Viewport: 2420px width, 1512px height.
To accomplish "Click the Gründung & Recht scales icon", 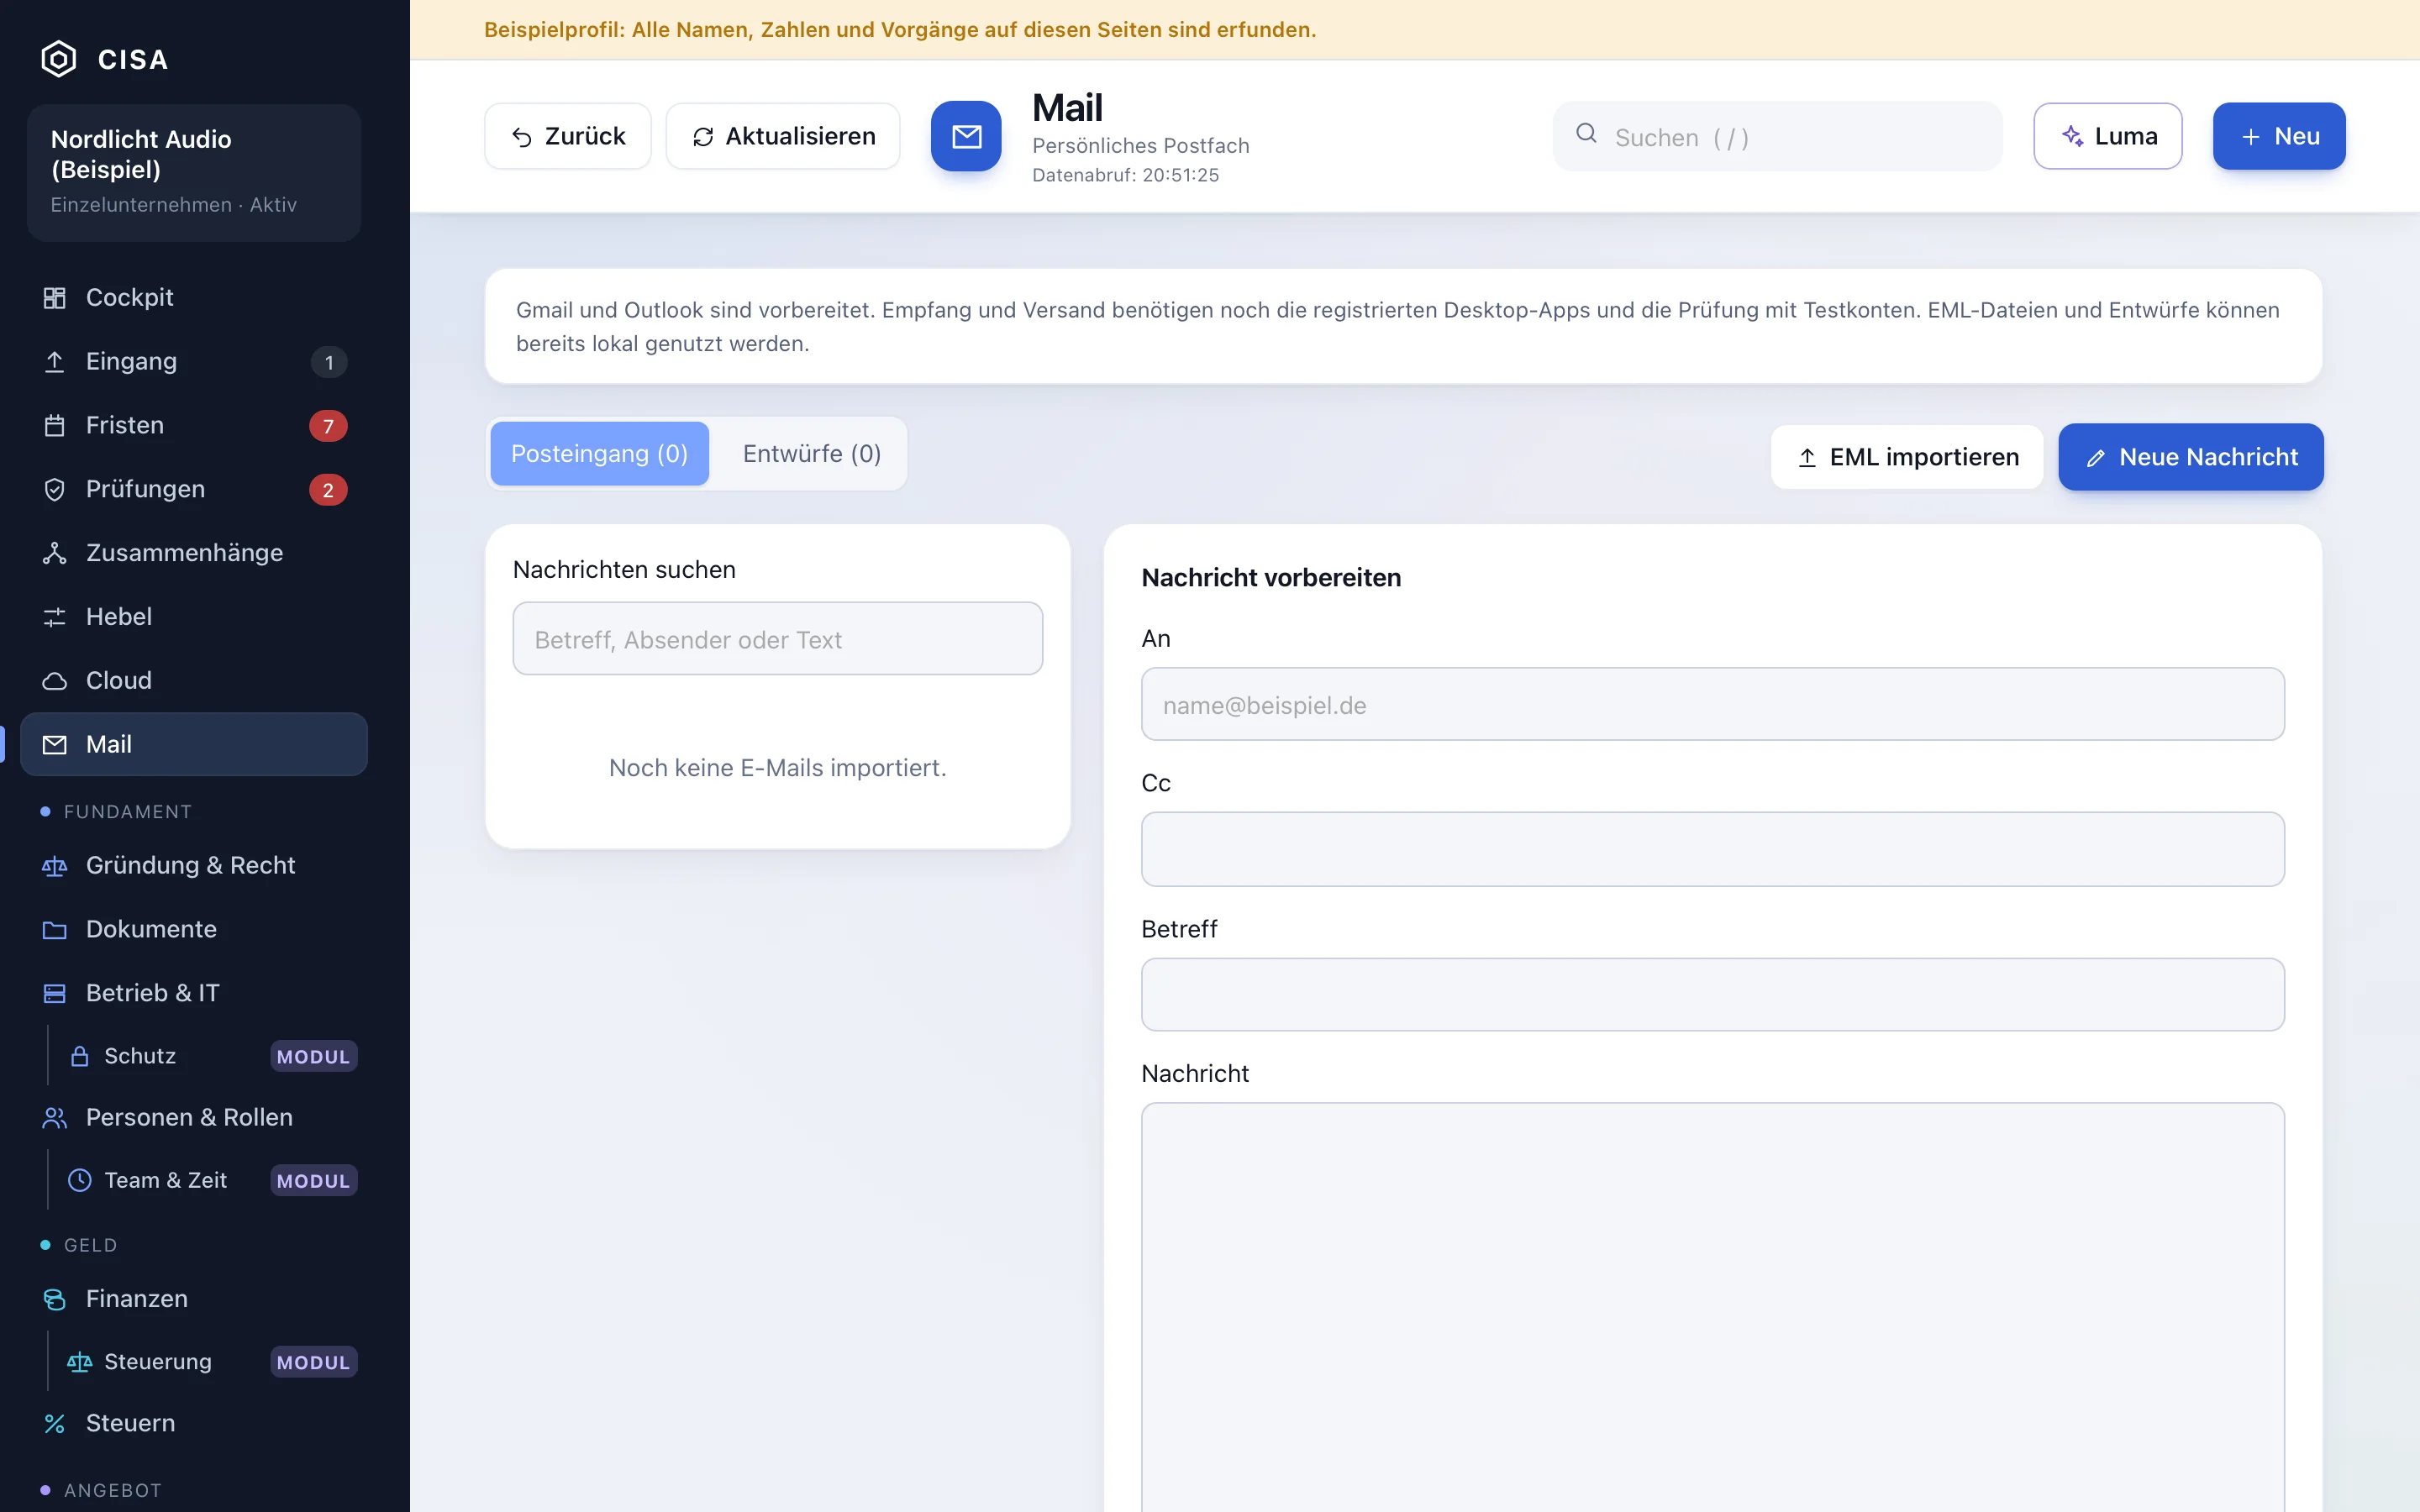I will point(54,866).
